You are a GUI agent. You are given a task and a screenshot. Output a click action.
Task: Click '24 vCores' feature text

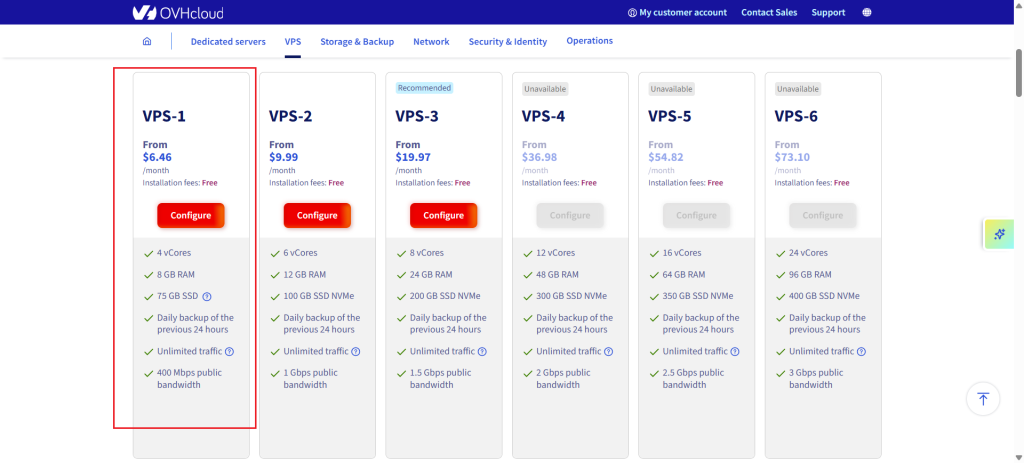point(808,253)
